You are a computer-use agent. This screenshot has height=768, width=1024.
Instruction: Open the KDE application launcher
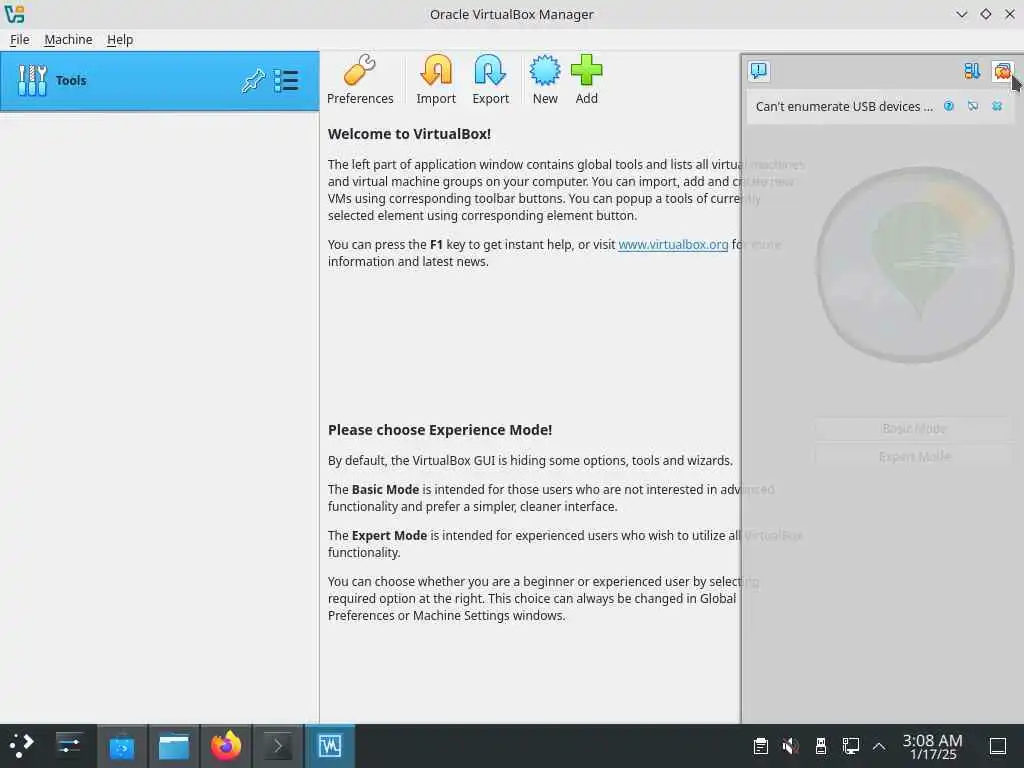pos(22,745)
